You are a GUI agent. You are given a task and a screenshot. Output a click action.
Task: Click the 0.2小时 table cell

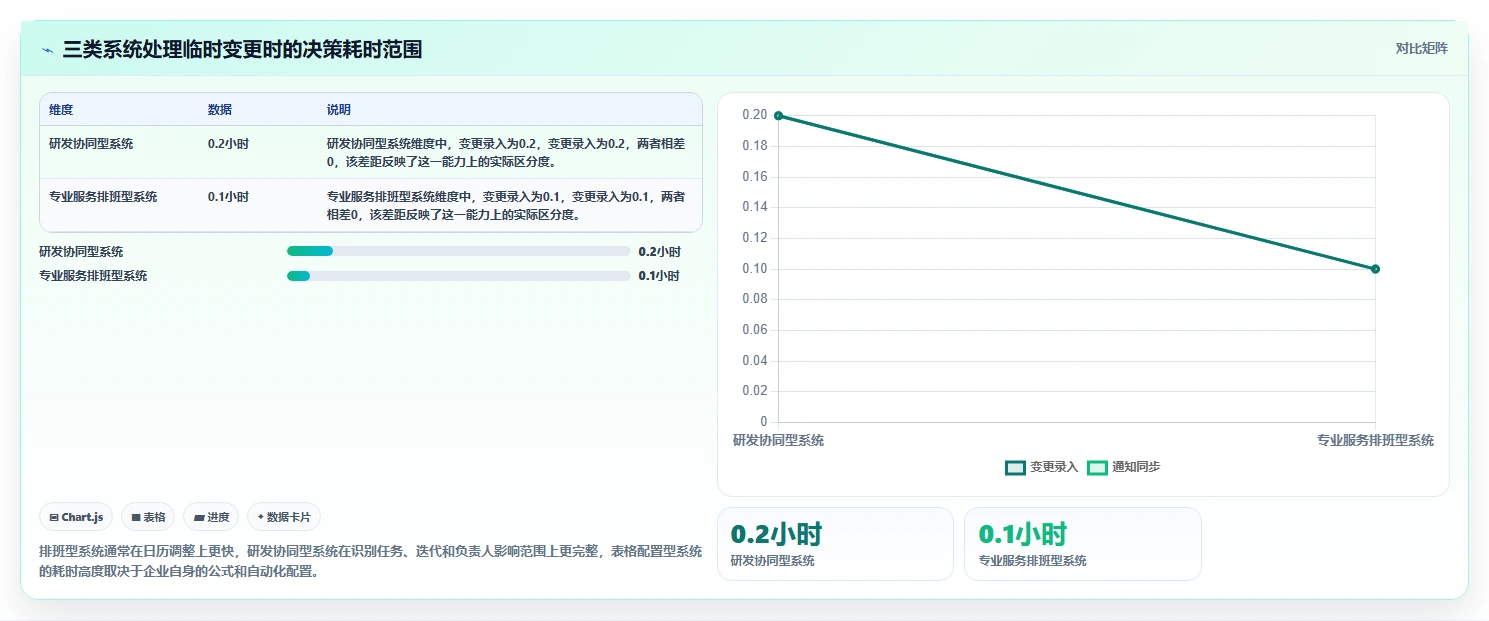(x=228, y=143)
